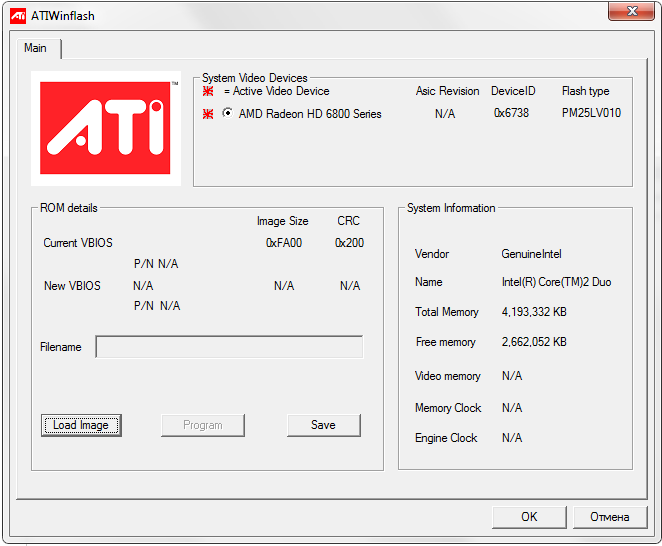This screenshot has width=662, height=546.
Task: Click the 'Video memory' label
Action: pyautogui.click(x=448, y=376)
